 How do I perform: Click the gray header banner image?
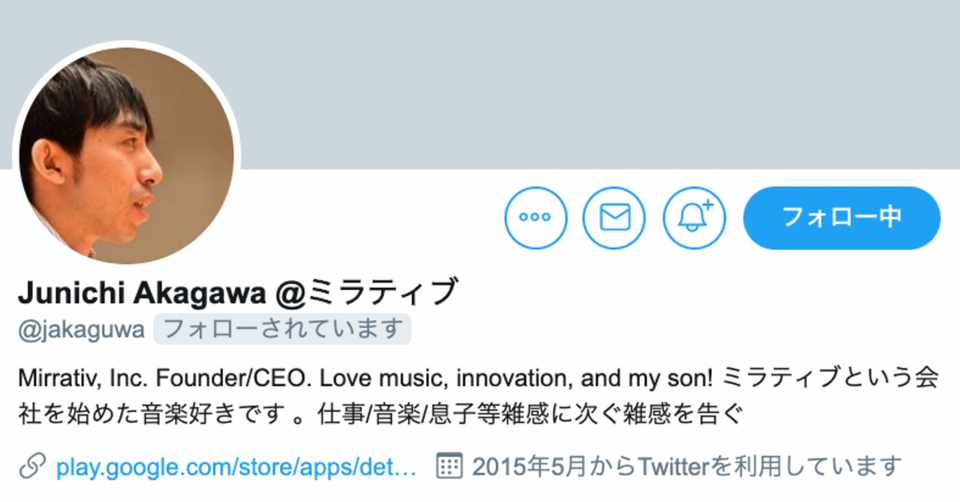(600, 80)
